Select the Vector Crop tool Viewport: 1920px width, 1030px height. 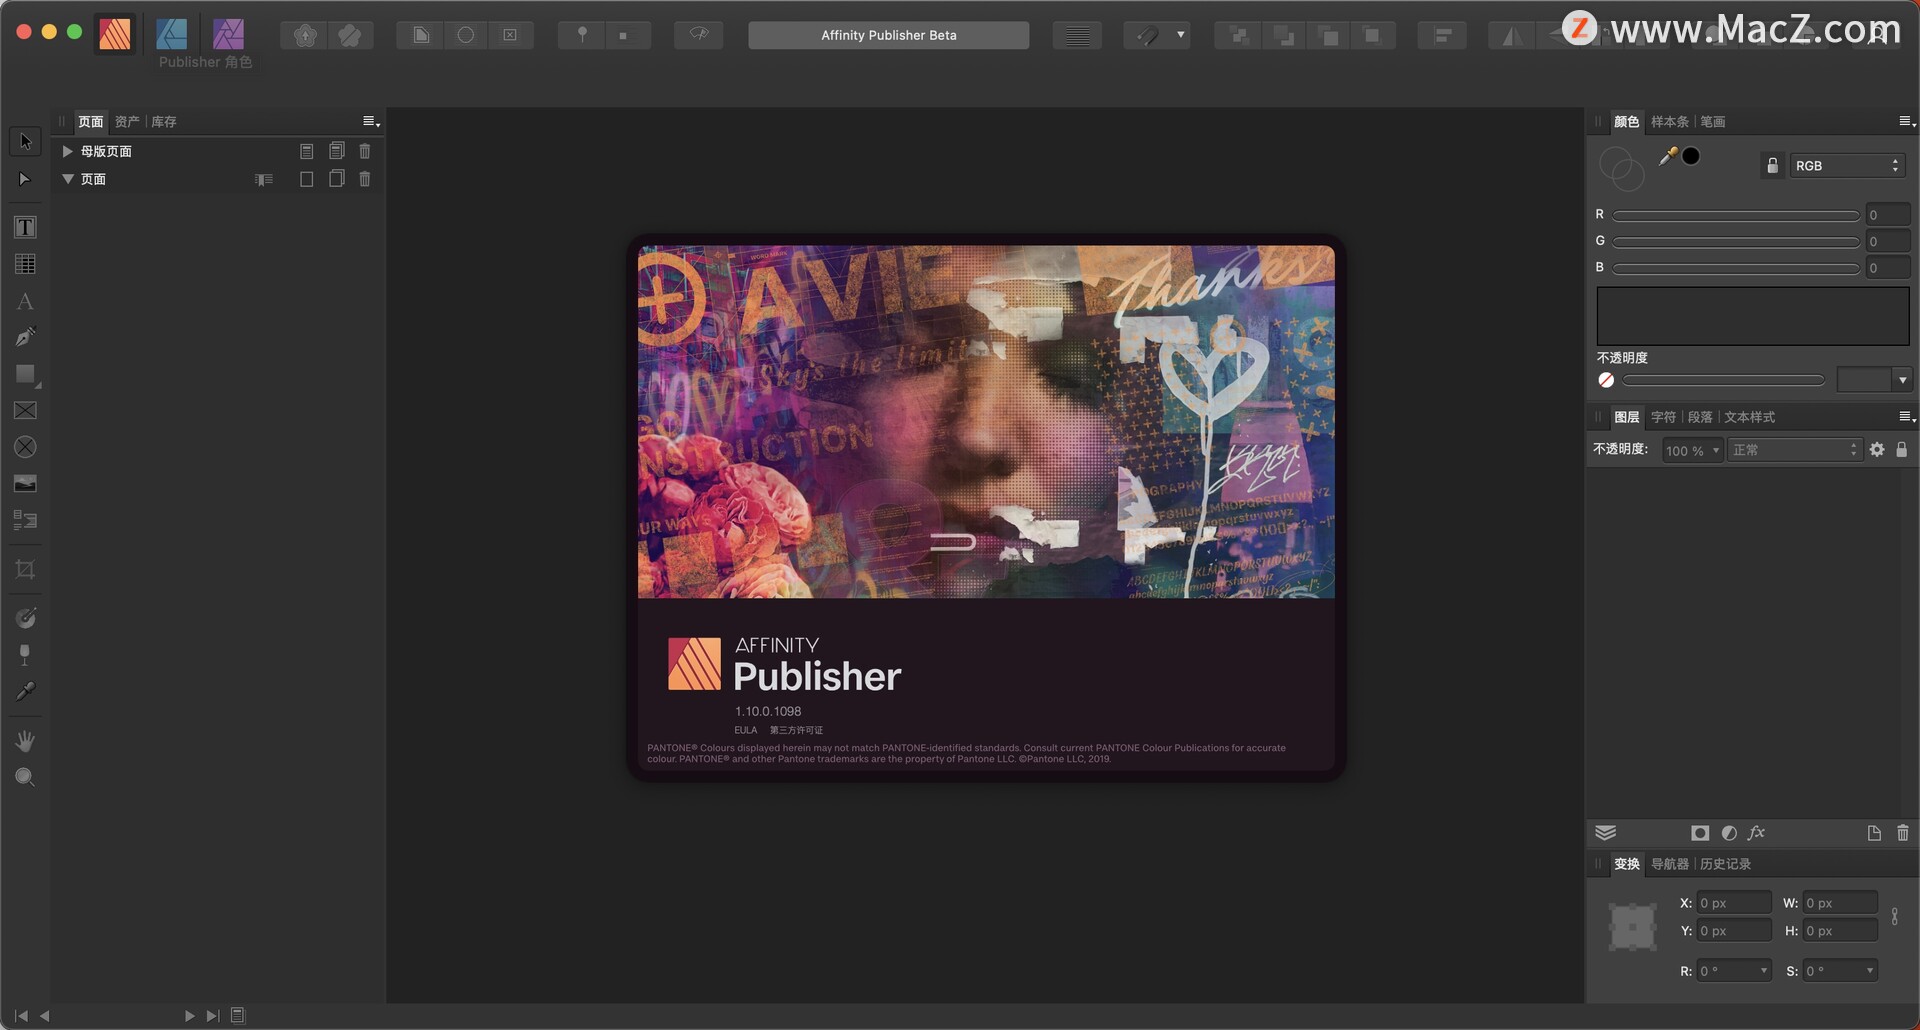25,570
